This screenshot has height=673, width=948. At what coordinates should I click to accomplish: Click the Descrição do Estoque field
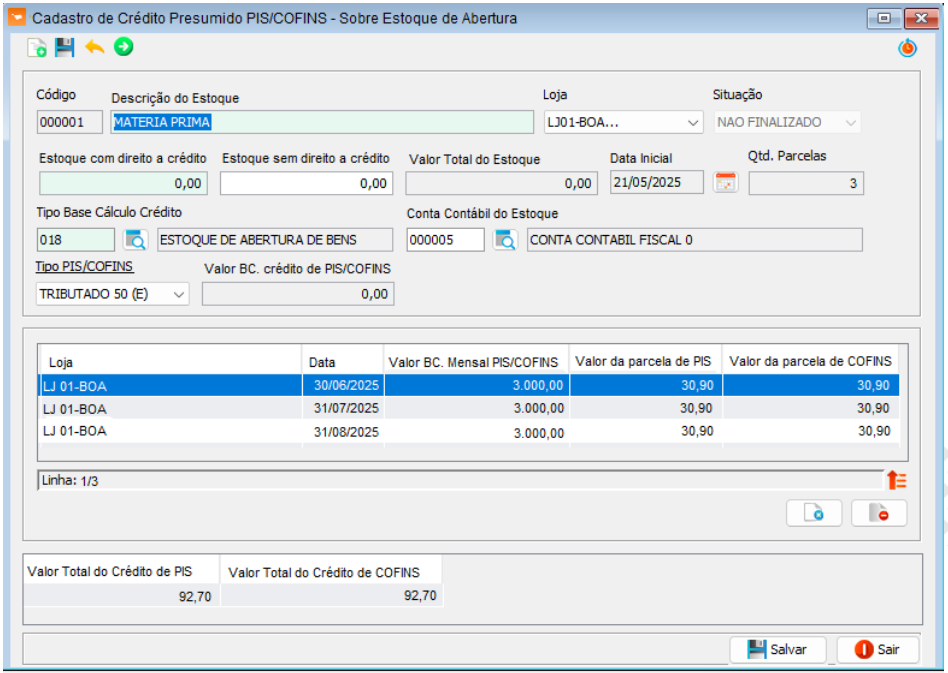322,122
